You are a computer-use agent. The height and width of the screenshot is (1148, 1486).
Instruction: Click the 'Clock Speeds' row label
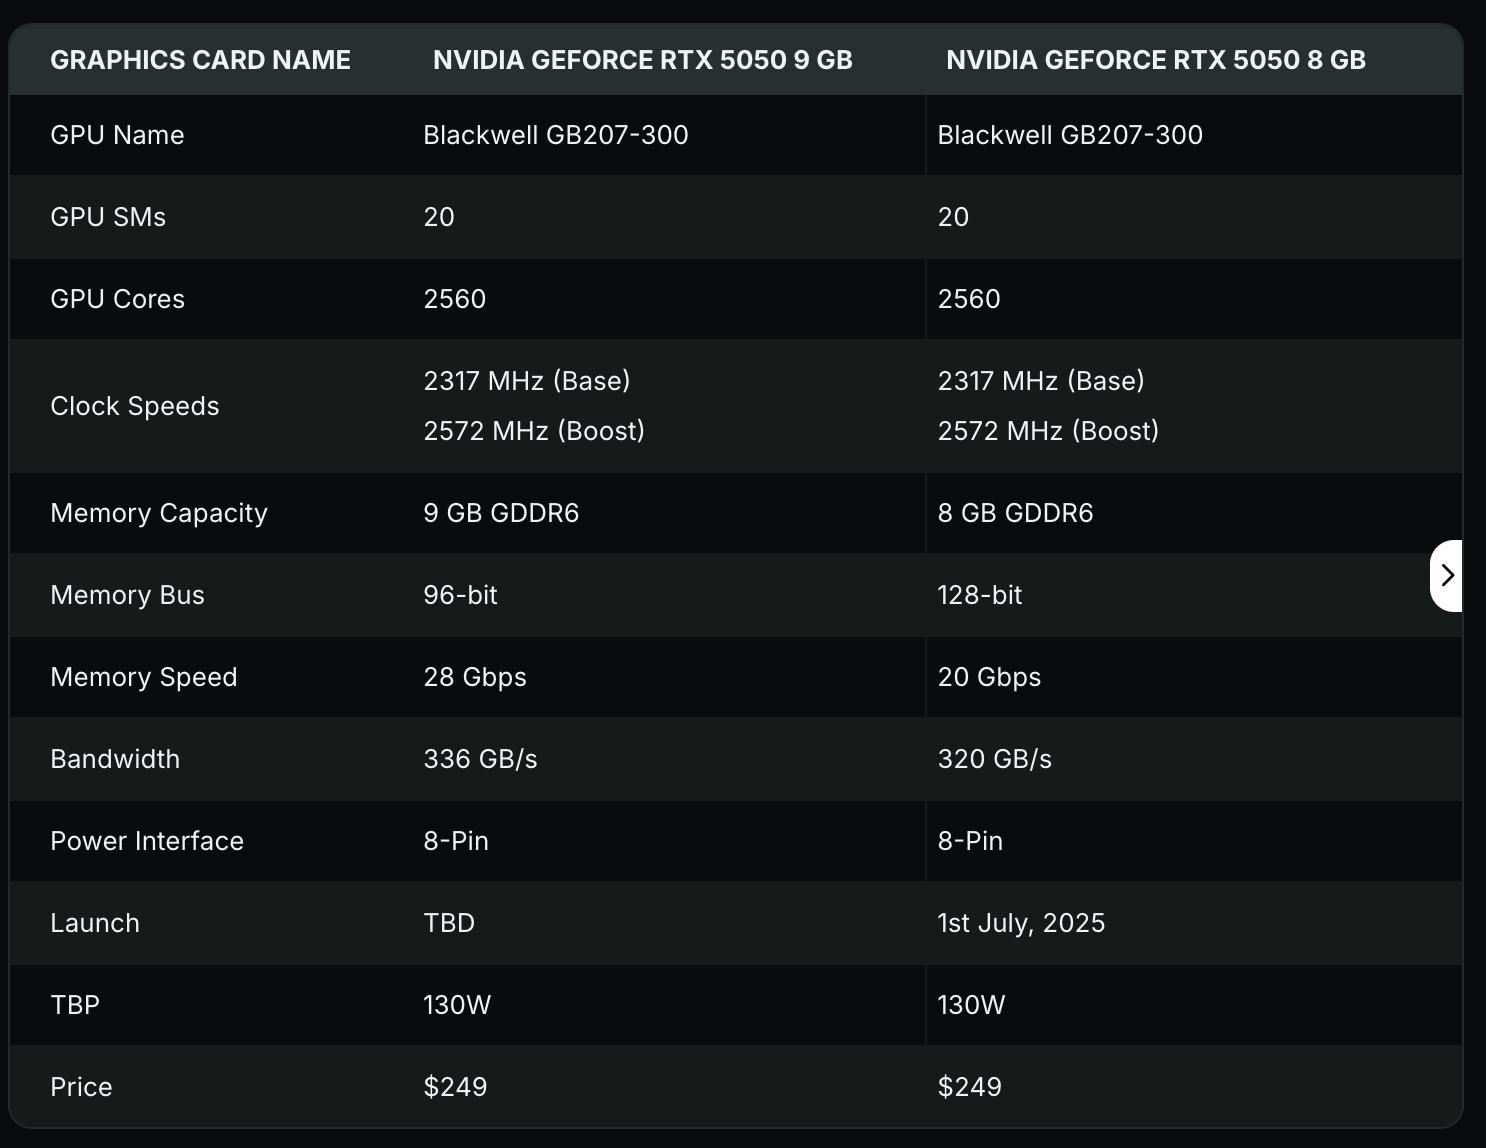[134, 406]
